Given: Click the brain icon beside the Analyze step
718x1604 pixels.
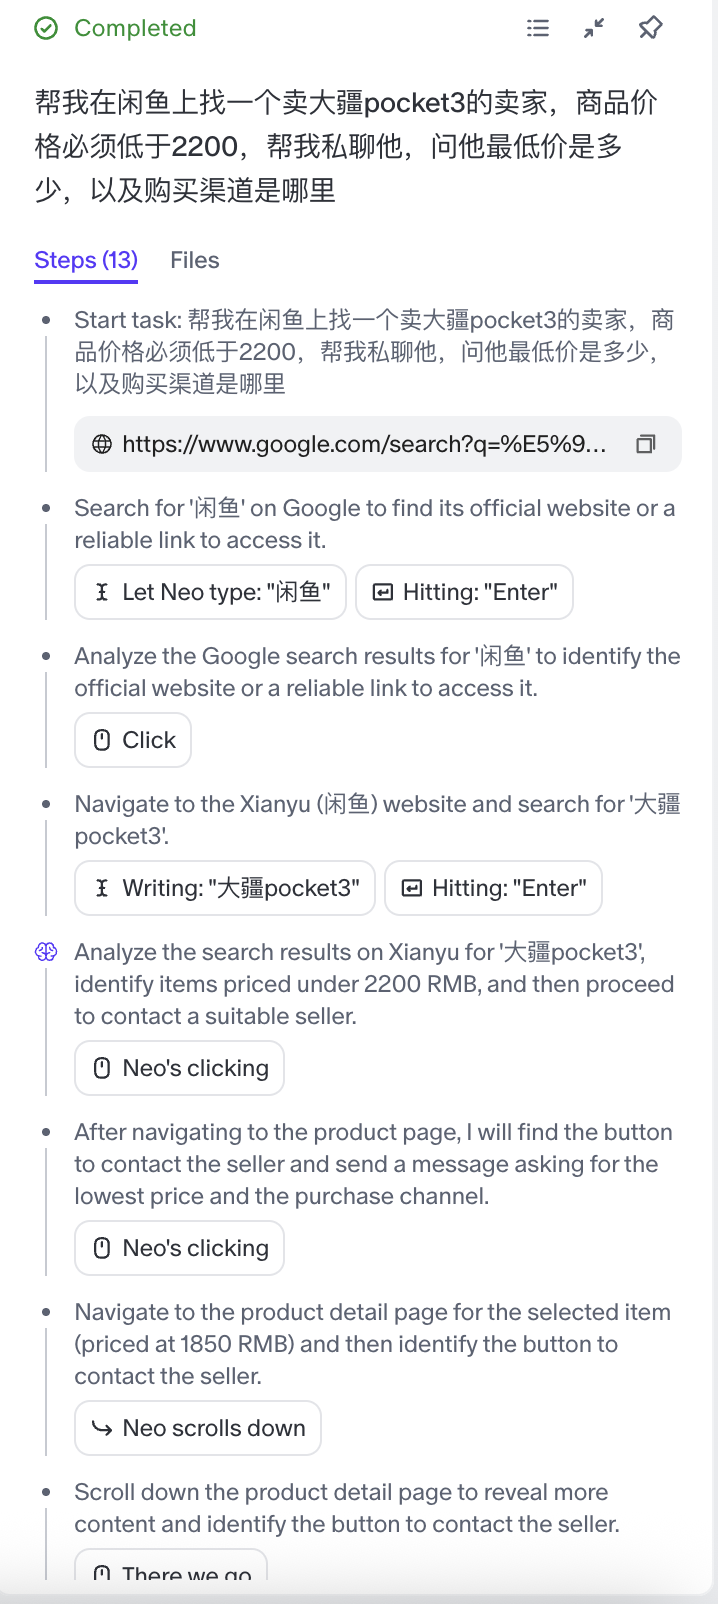Looking at the screenshot, I should [x=46, y=952].
